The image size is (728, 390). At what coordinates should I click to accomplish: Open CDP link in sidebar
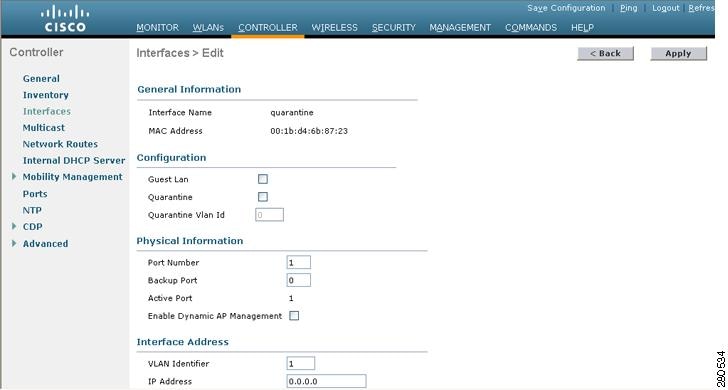pyautogui.click(x=32, y=227)
